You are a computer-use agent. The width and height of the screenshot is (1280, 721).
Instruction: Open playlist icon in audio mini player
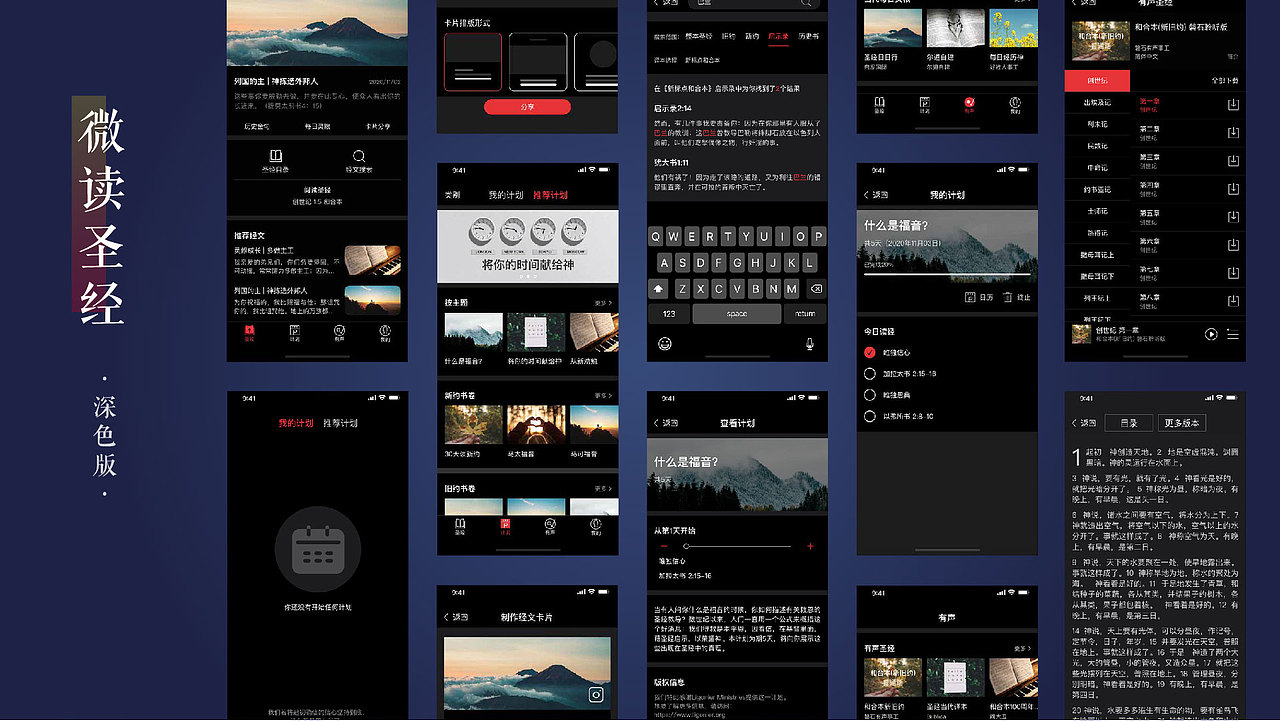1233,334
